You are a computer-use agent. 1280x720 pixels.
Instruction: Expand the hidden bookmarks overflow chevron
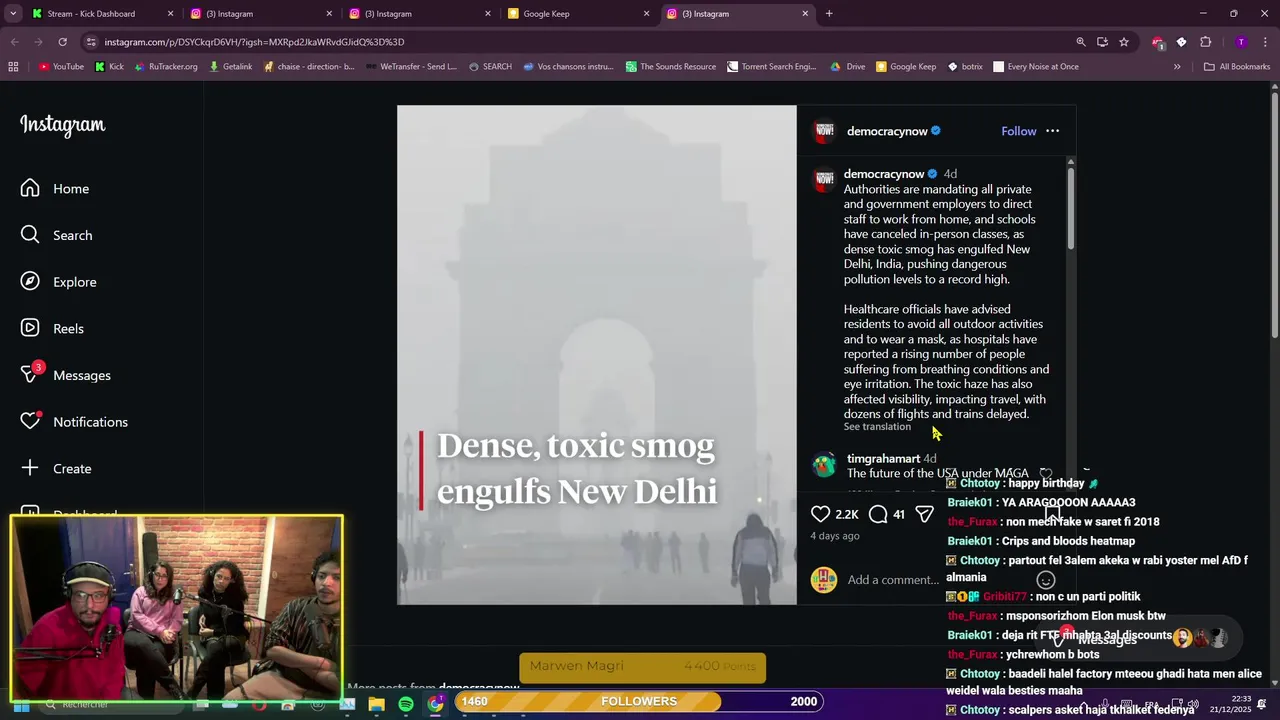click(1177, 67)
